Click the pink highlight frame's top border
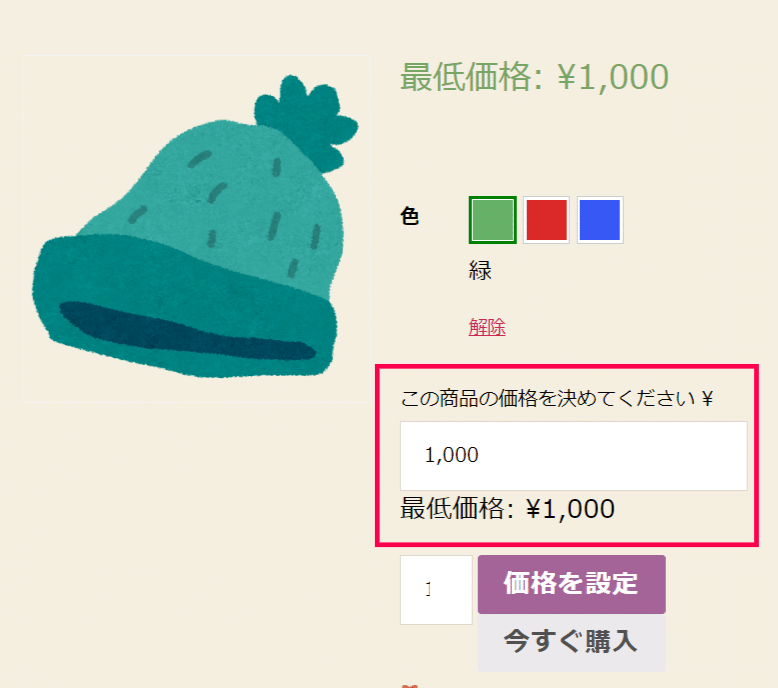Screen dimensions: 778x688 pos(567,367)
